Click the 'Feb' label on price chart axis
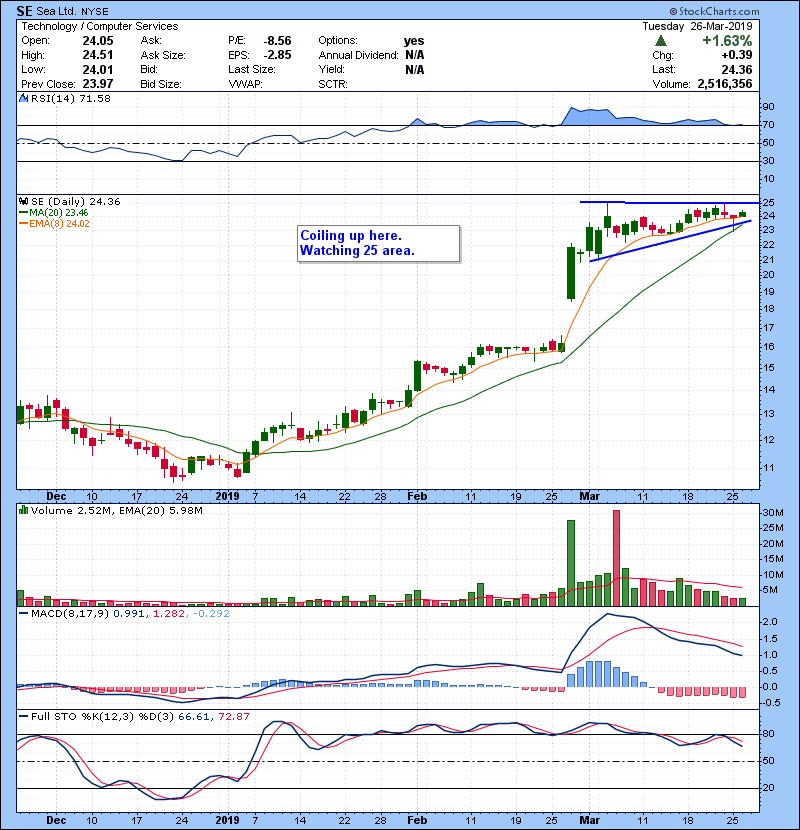 [x=417, y=497]
